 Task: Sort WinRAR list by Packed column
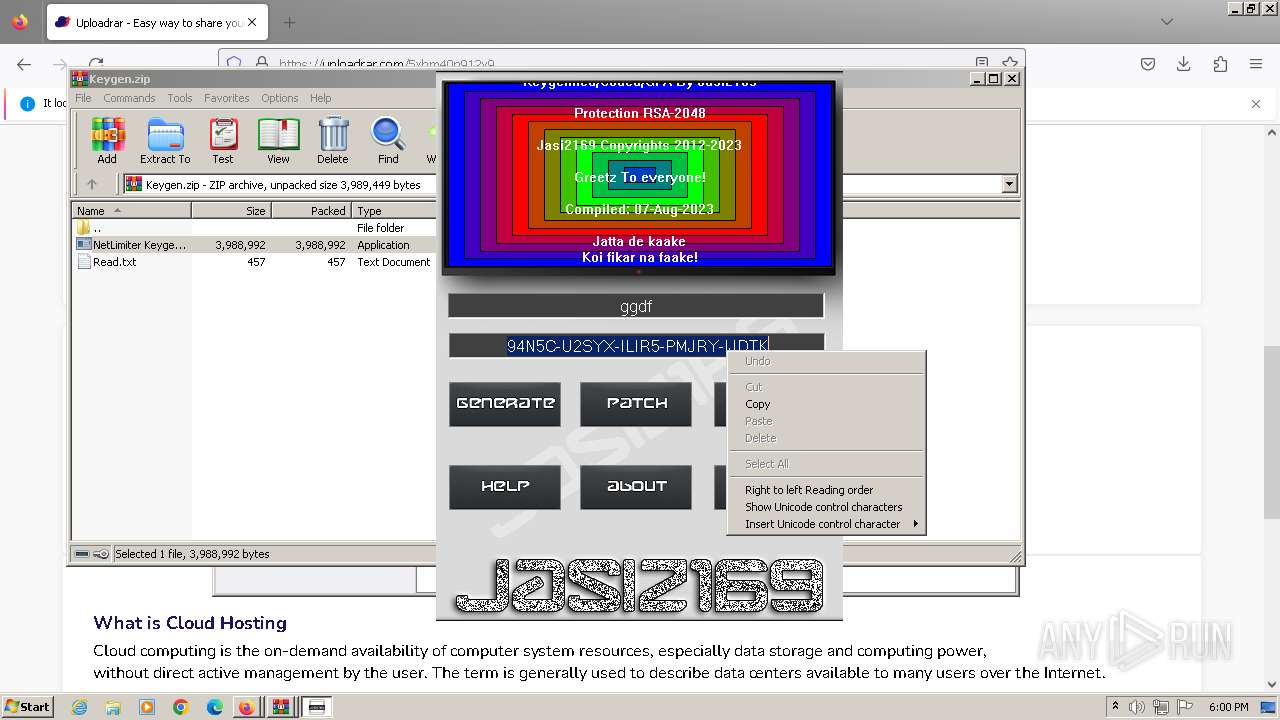[x=311, y=211]
